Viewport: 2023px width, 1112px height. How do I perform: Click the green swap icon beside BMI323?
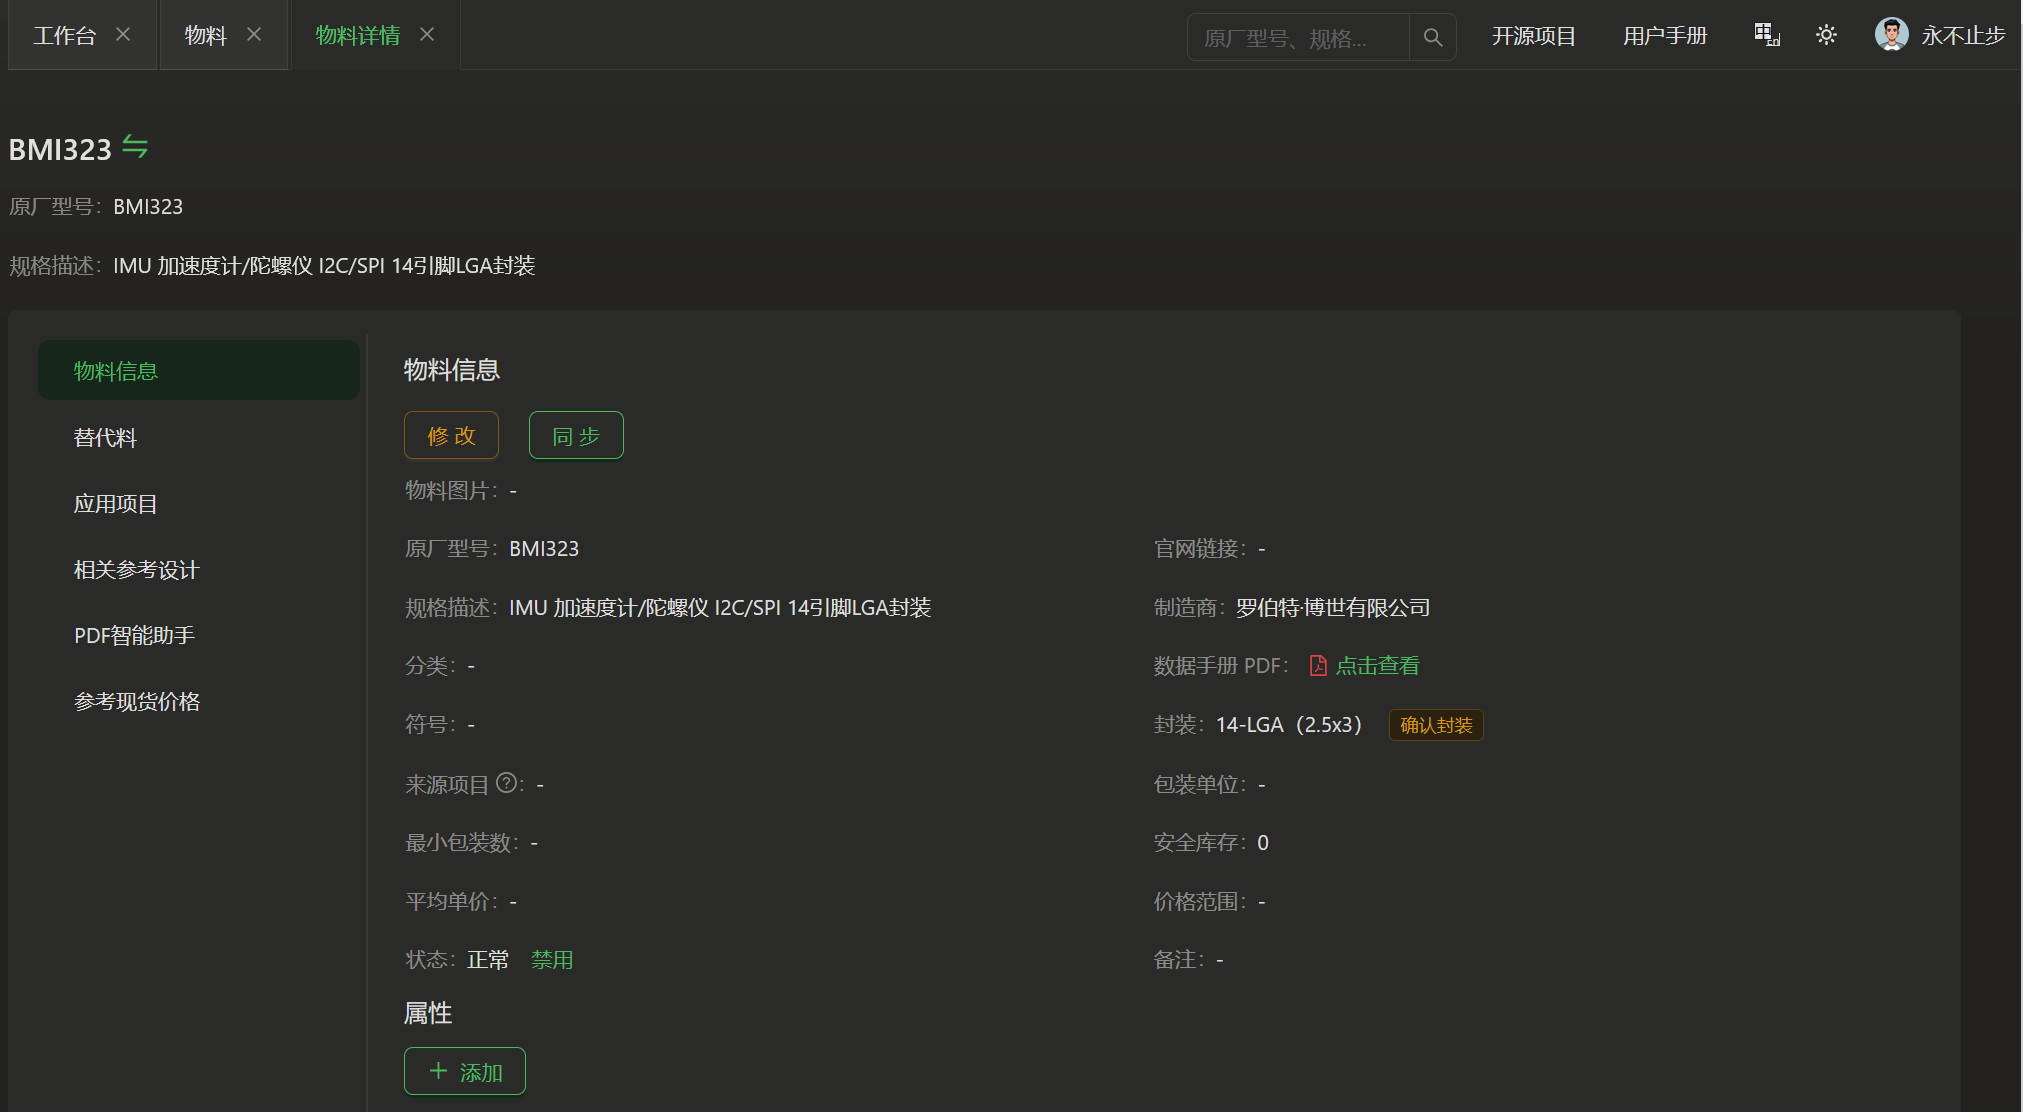(137, 147)
